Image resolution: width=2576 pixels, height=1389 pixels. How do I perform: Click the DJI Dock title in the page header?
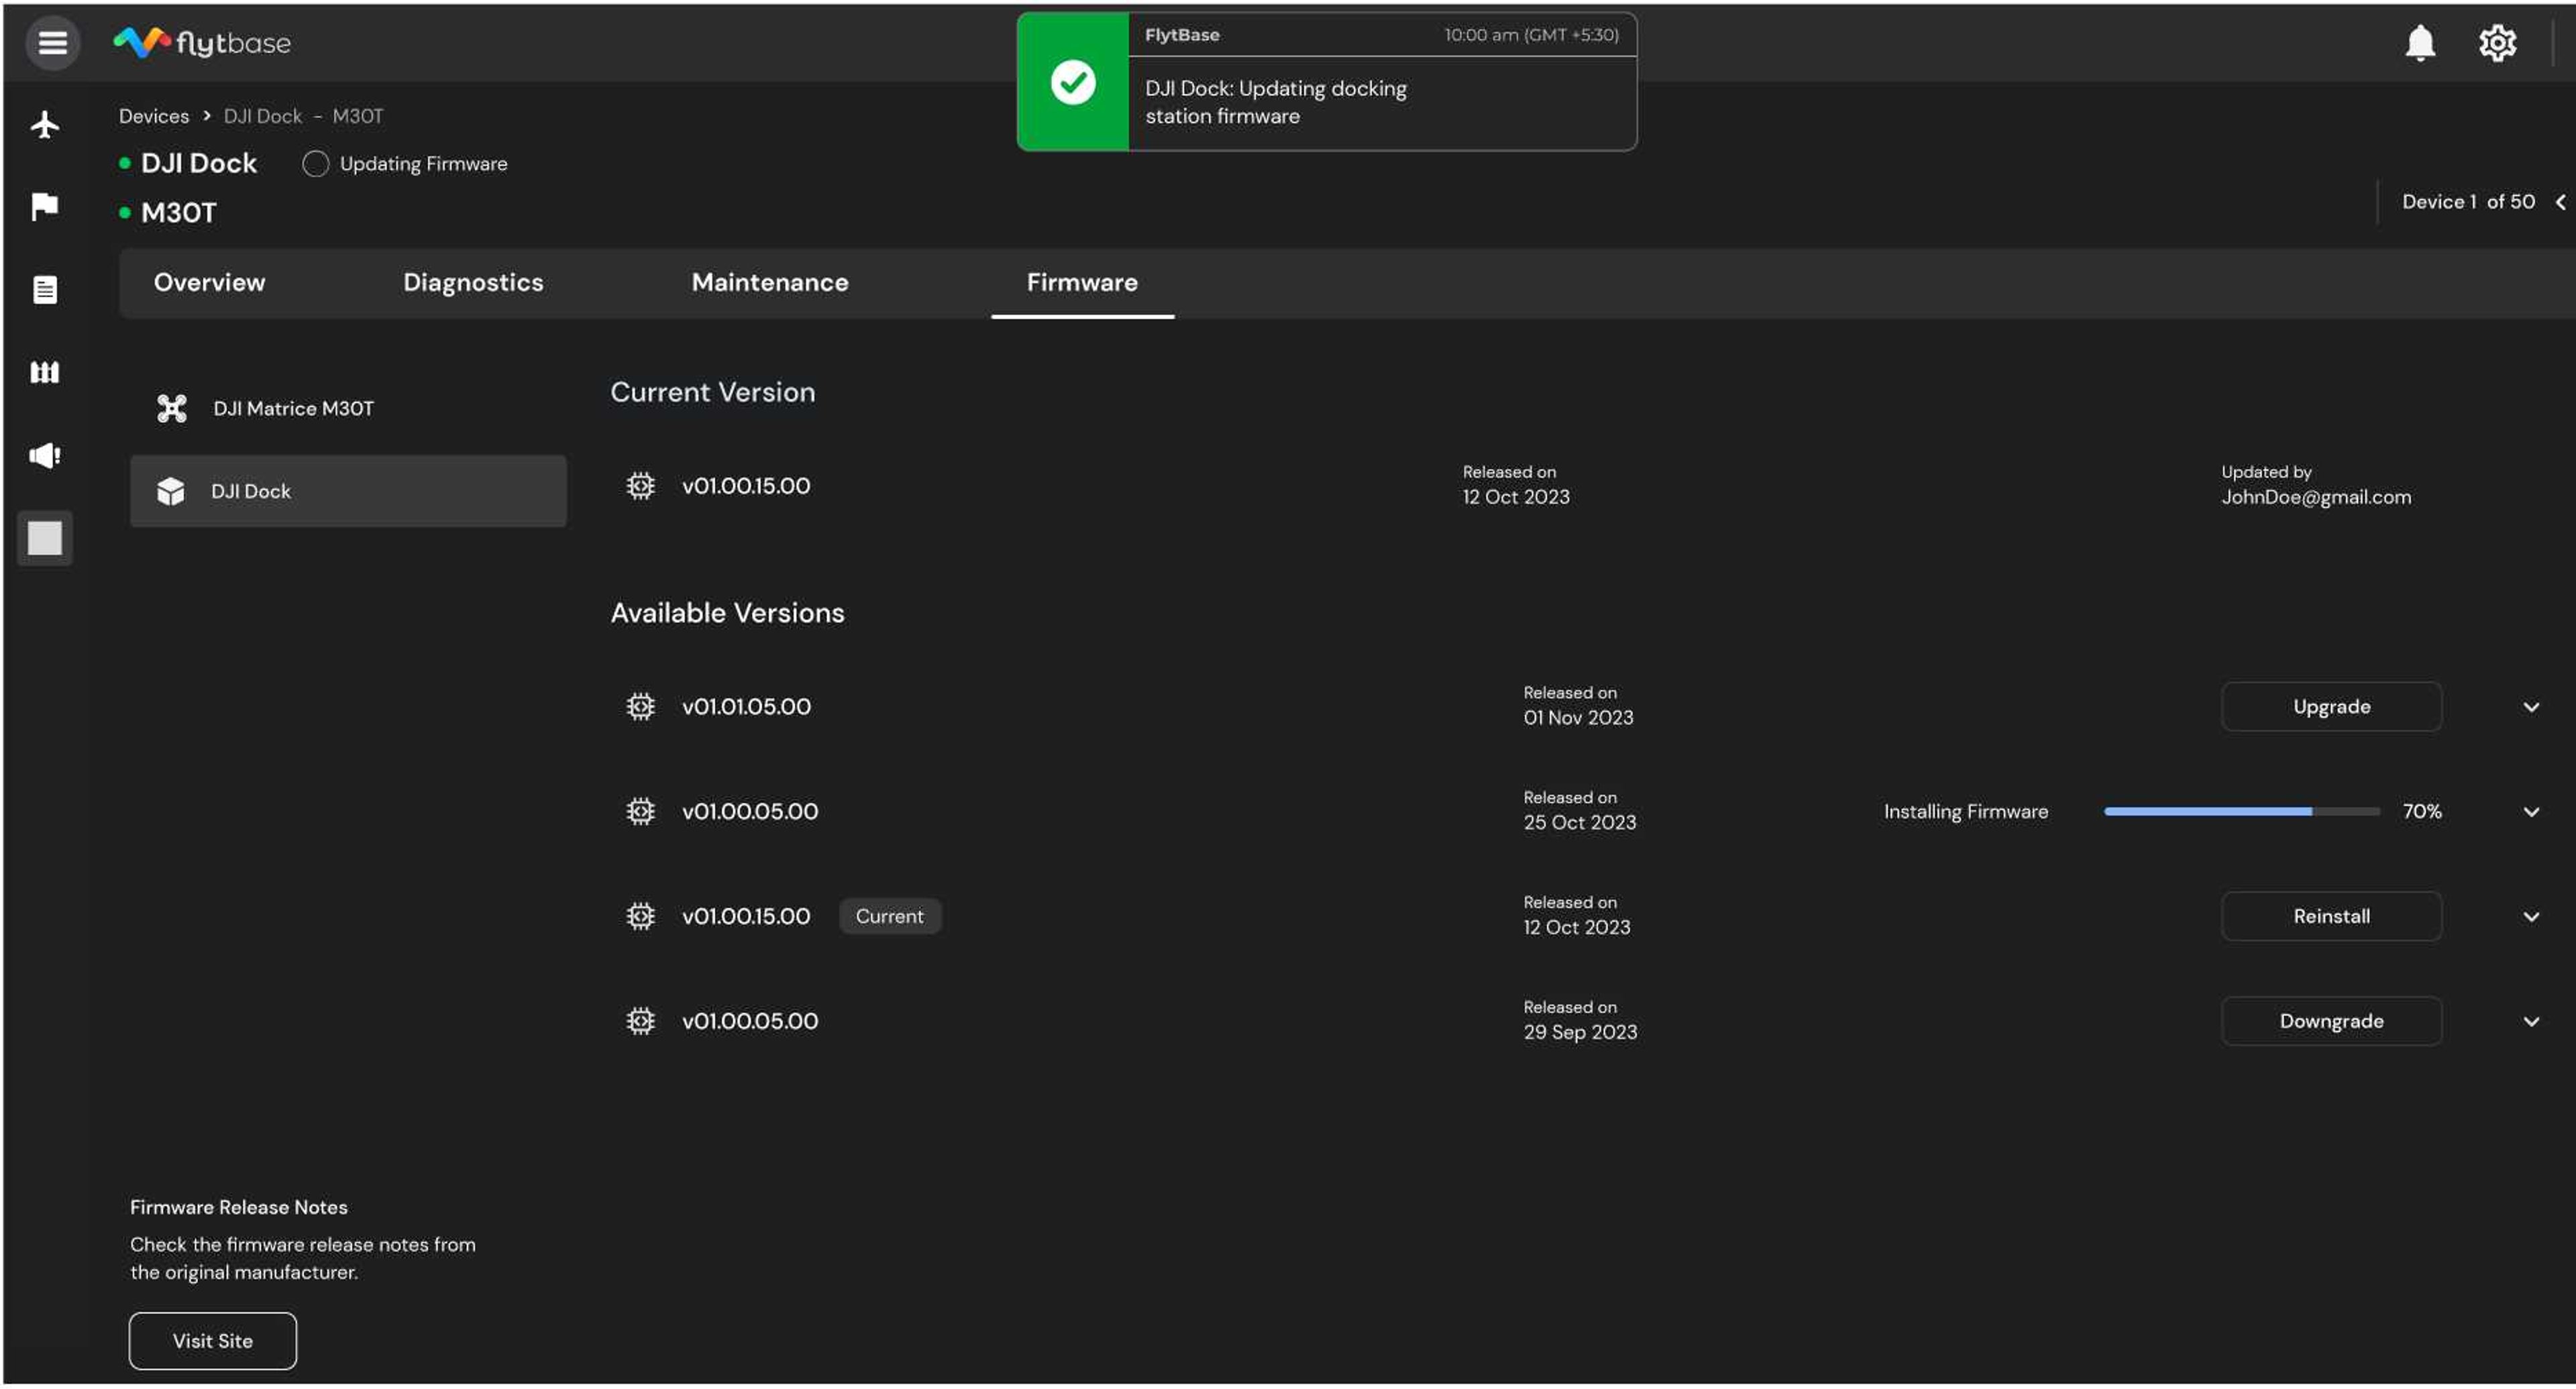coord(199,164)
